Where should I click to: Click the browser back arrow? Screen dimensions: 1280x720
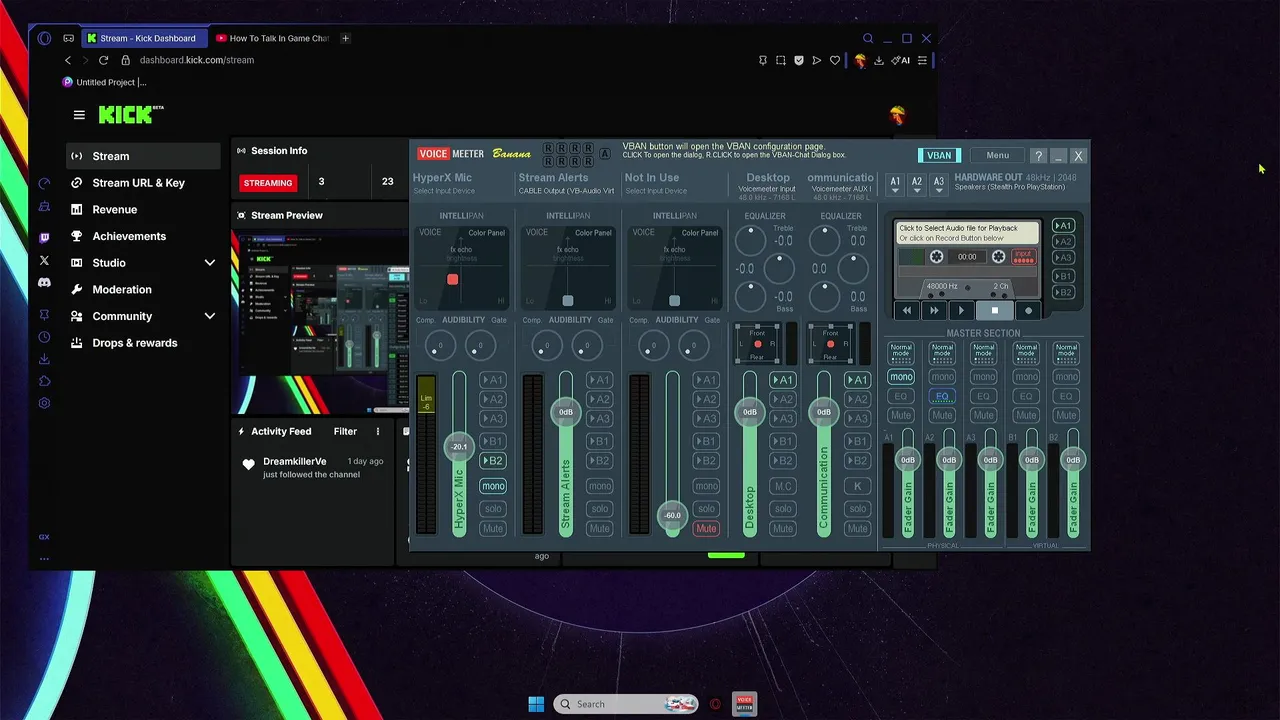click(68, 60)
